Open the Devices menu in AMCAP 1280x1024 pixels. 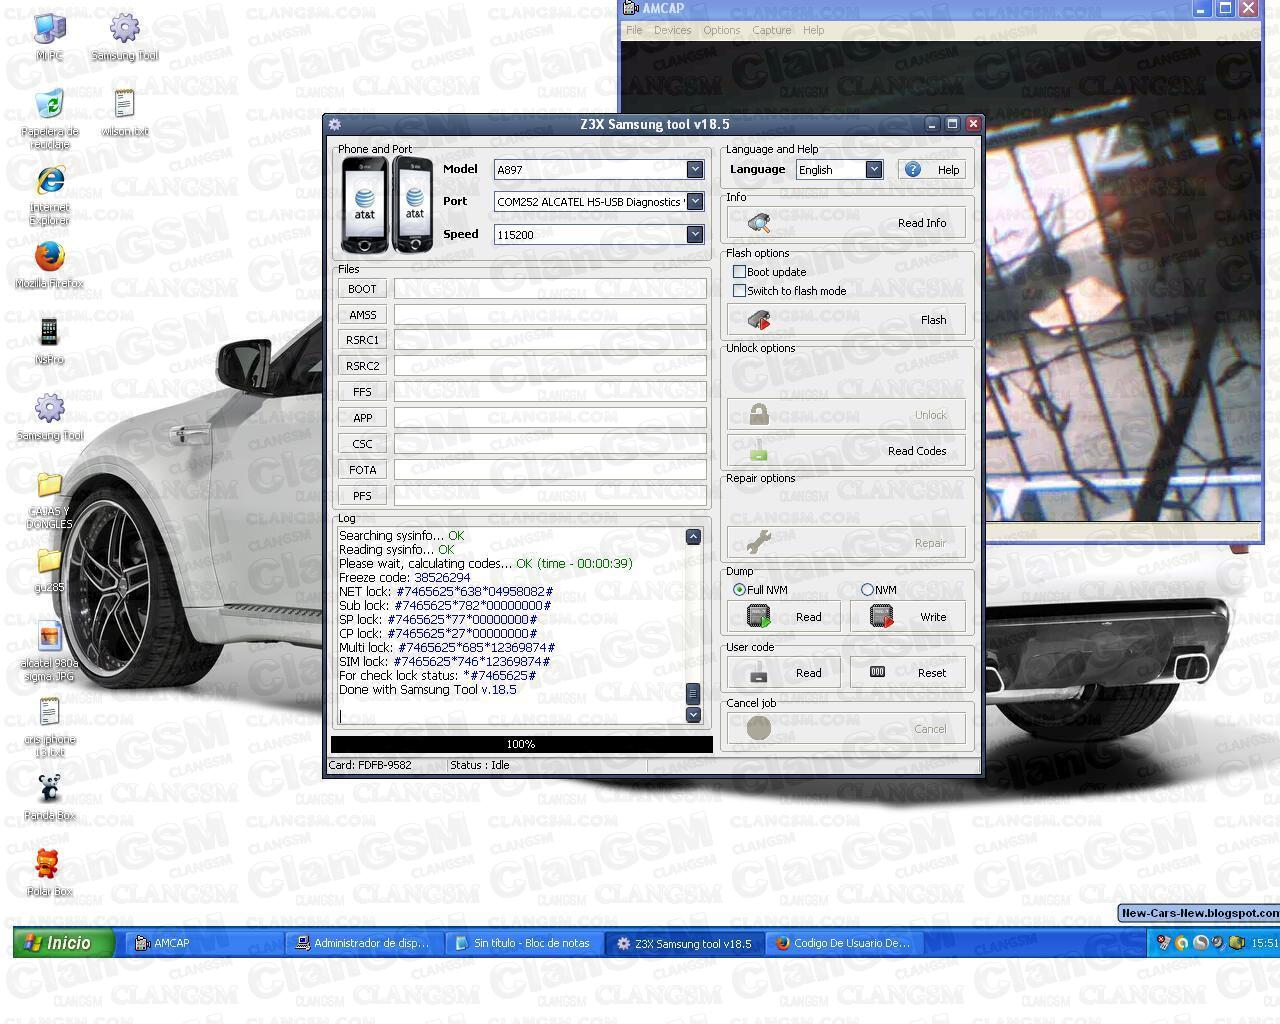(x=672, y=30)
